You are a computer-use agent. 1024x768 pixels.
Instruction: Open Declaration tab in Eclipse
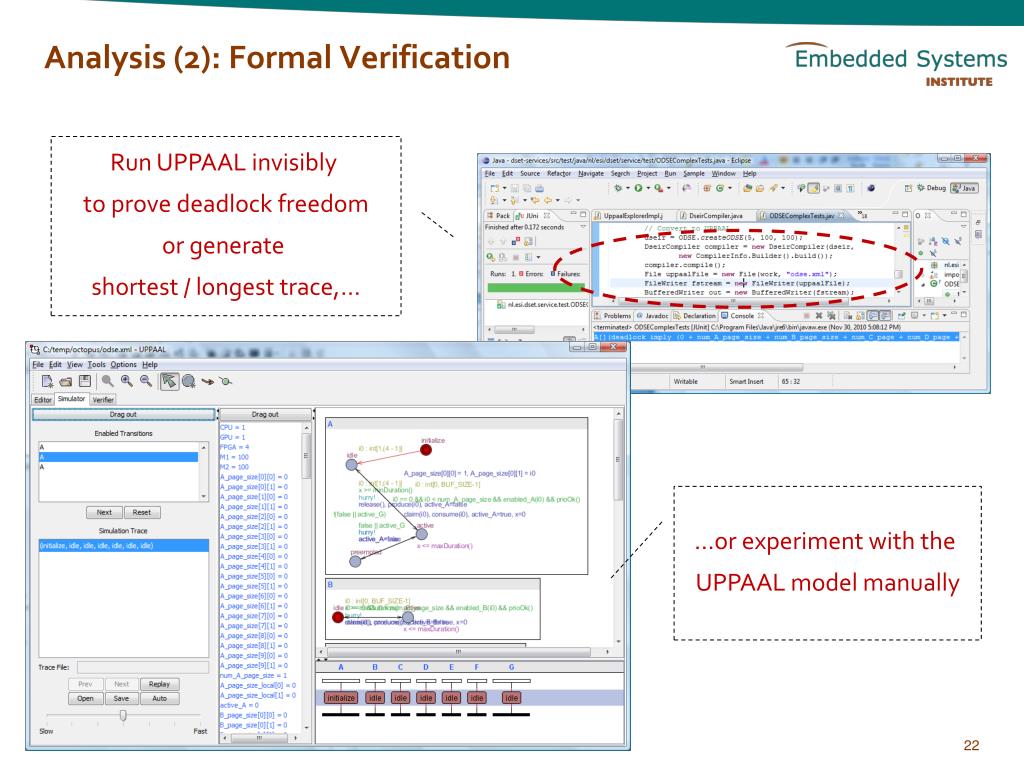(x=695, y=315)
